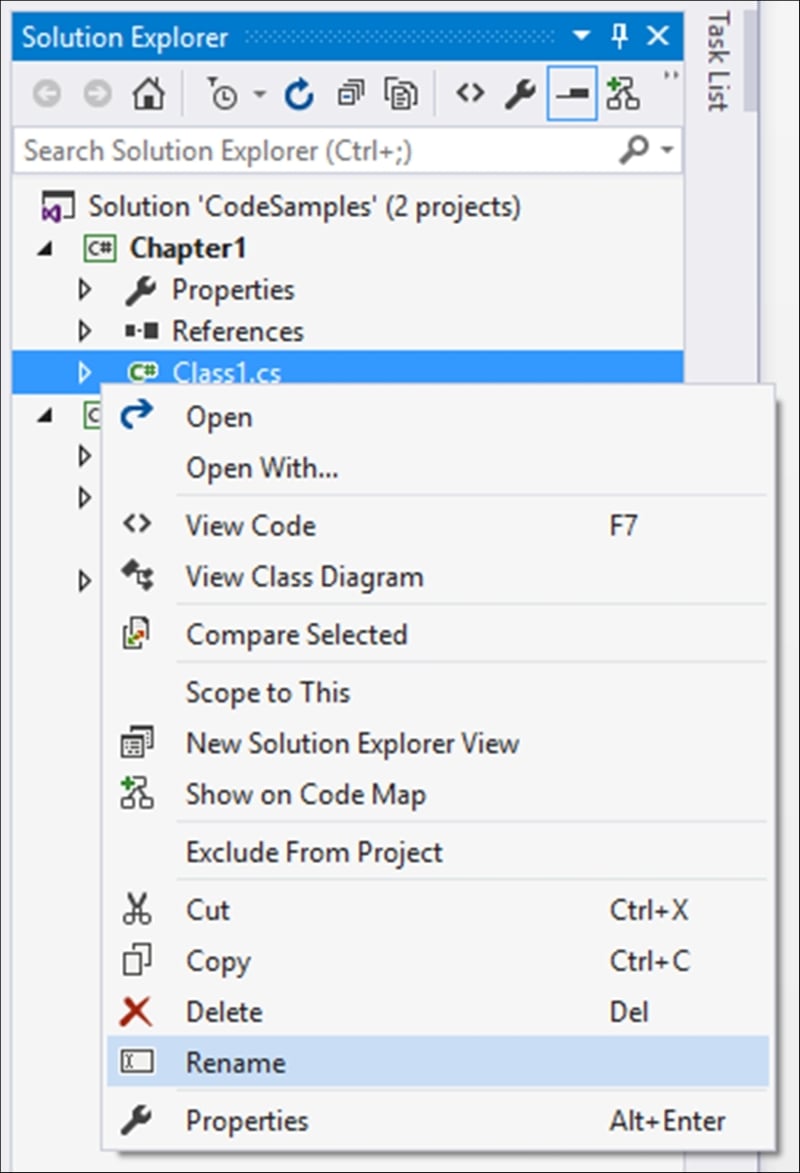The width and height of the screenshot is (800, 1173).
Task: Select Delete in the context menu
Action: coord(224,1012)
